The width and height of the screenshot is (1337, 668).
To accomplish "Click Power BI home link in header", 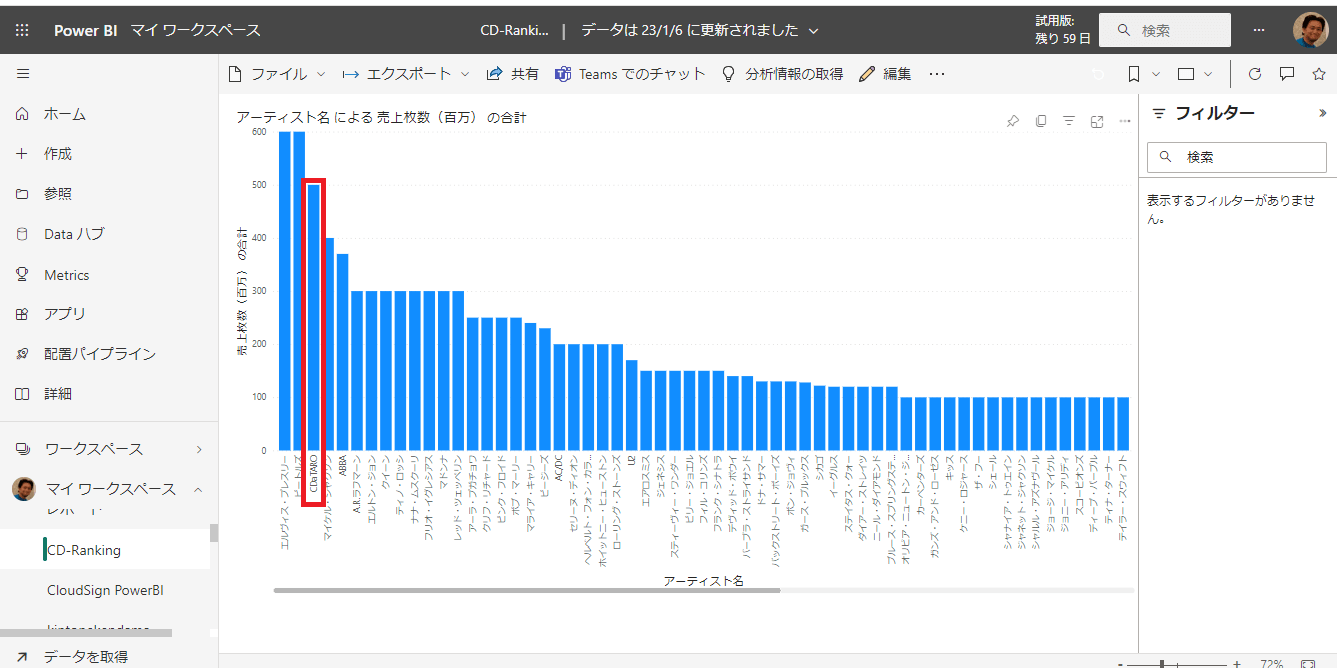I will (x=85, y=30).
